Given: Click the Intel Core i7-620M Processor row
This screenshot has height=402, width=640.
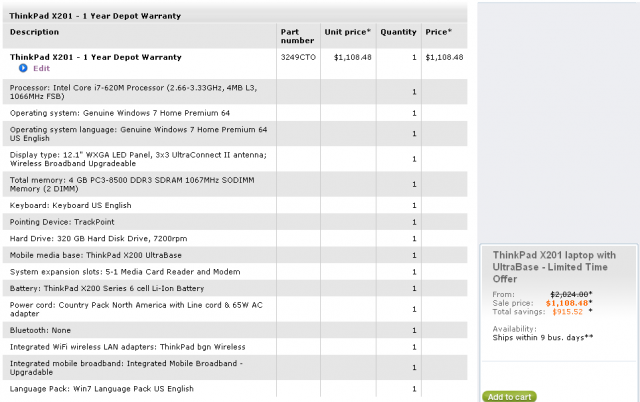Looking at the screenshot, I should point(235,92).
